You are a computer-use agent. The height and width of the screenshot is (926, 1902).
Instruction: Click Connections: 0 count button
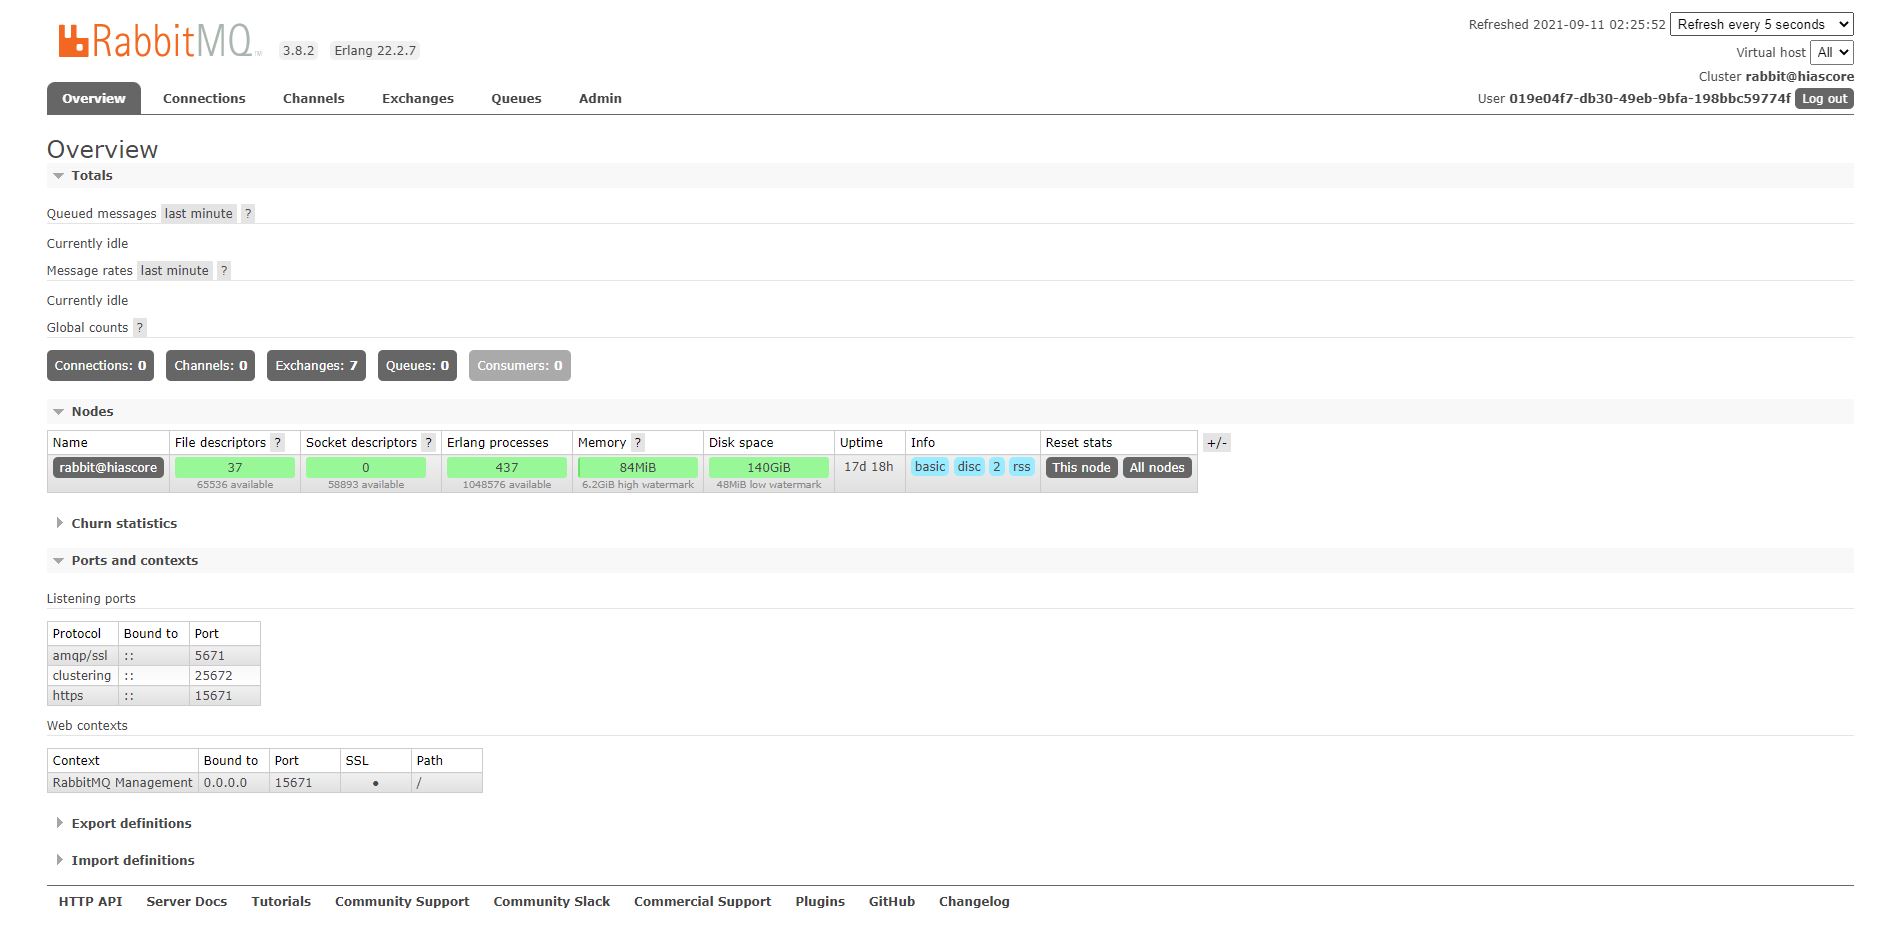click(100, 365)
